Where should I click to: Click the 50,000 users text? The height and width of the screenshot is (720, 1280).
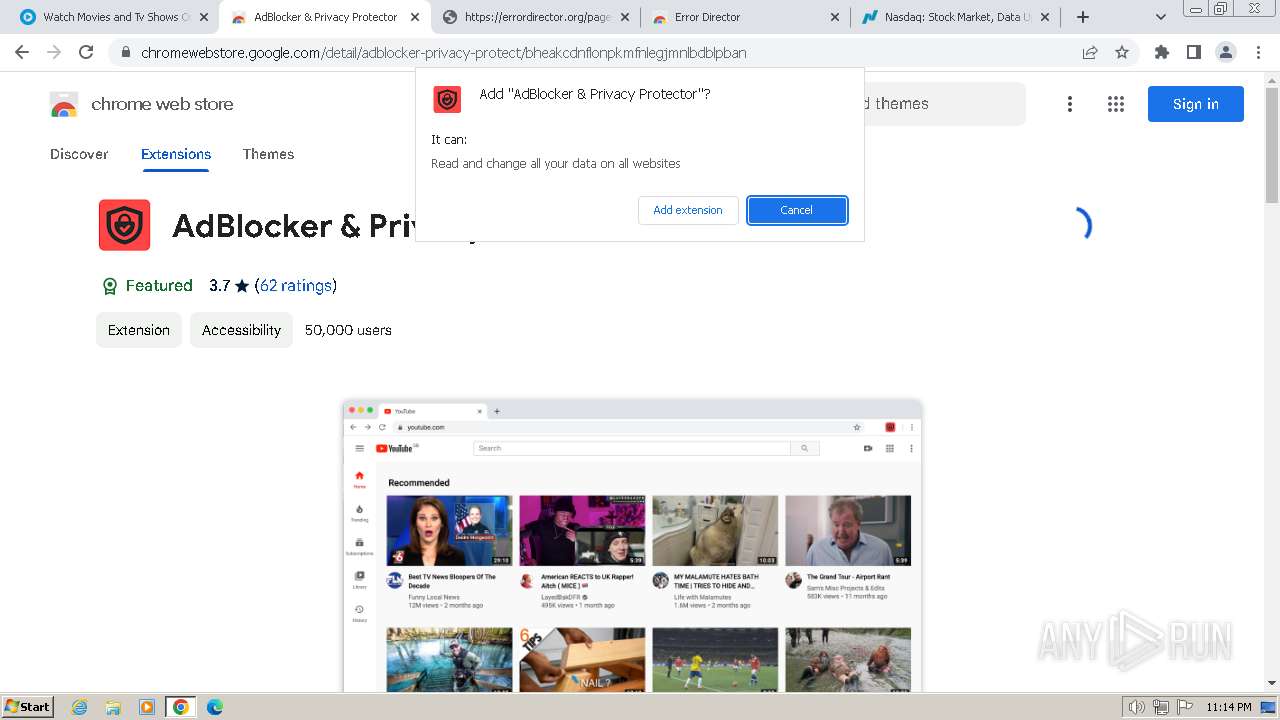coord(348,330)
